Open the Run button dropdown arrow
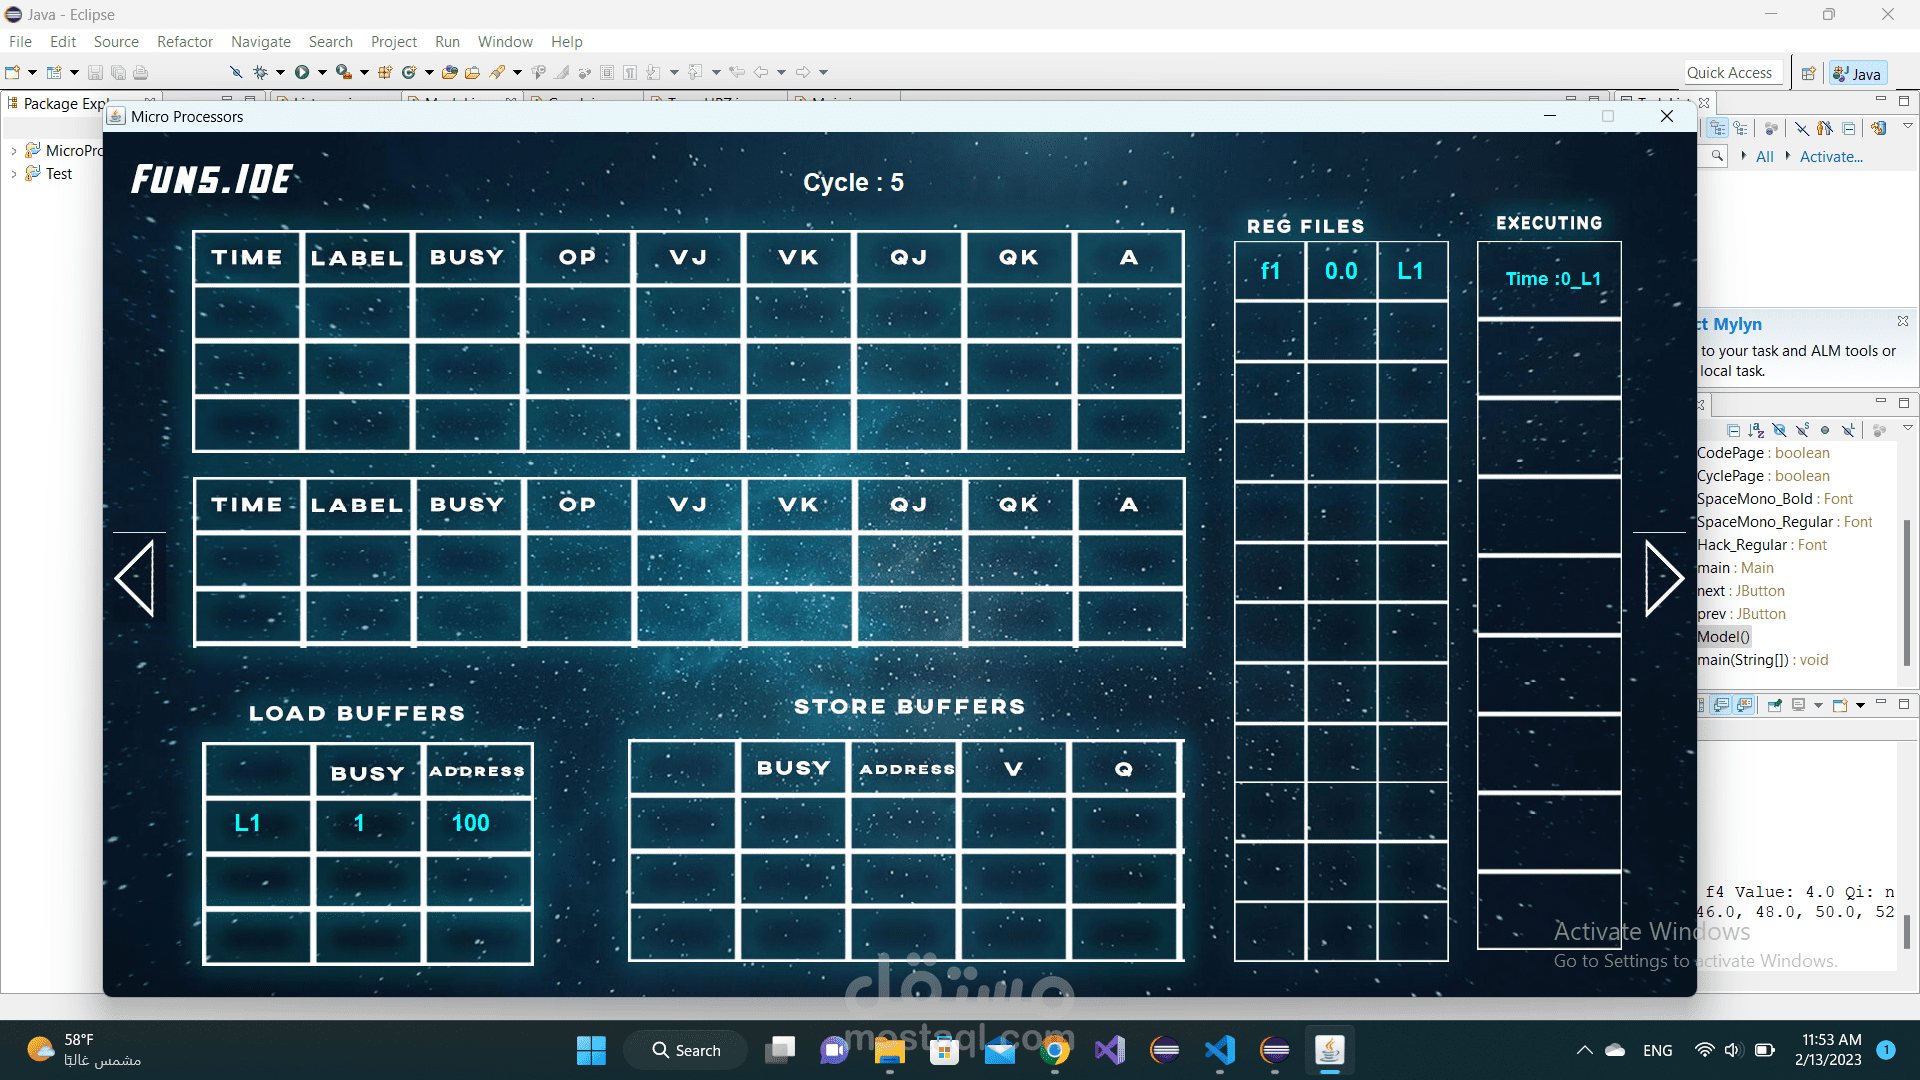The image size is (1920, 1080). (322, 72)
